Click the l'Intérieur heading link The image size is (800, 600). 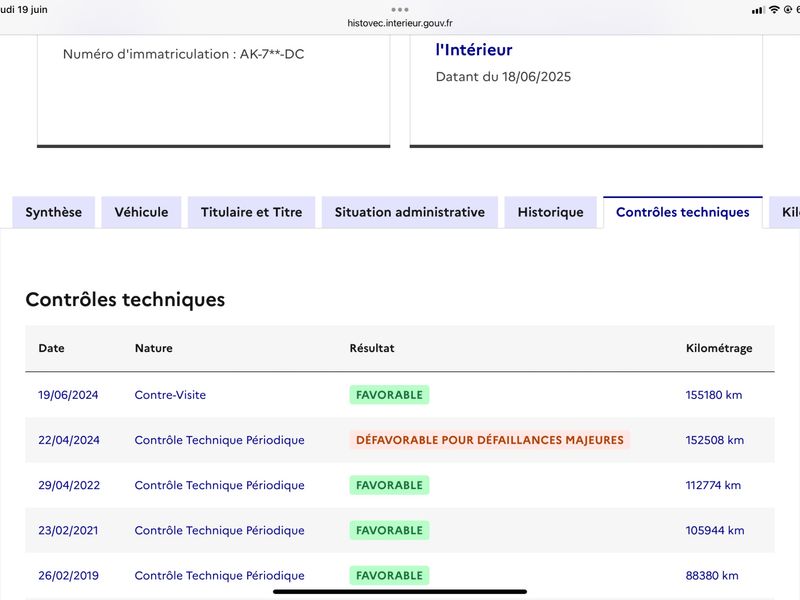pos(473,49)
